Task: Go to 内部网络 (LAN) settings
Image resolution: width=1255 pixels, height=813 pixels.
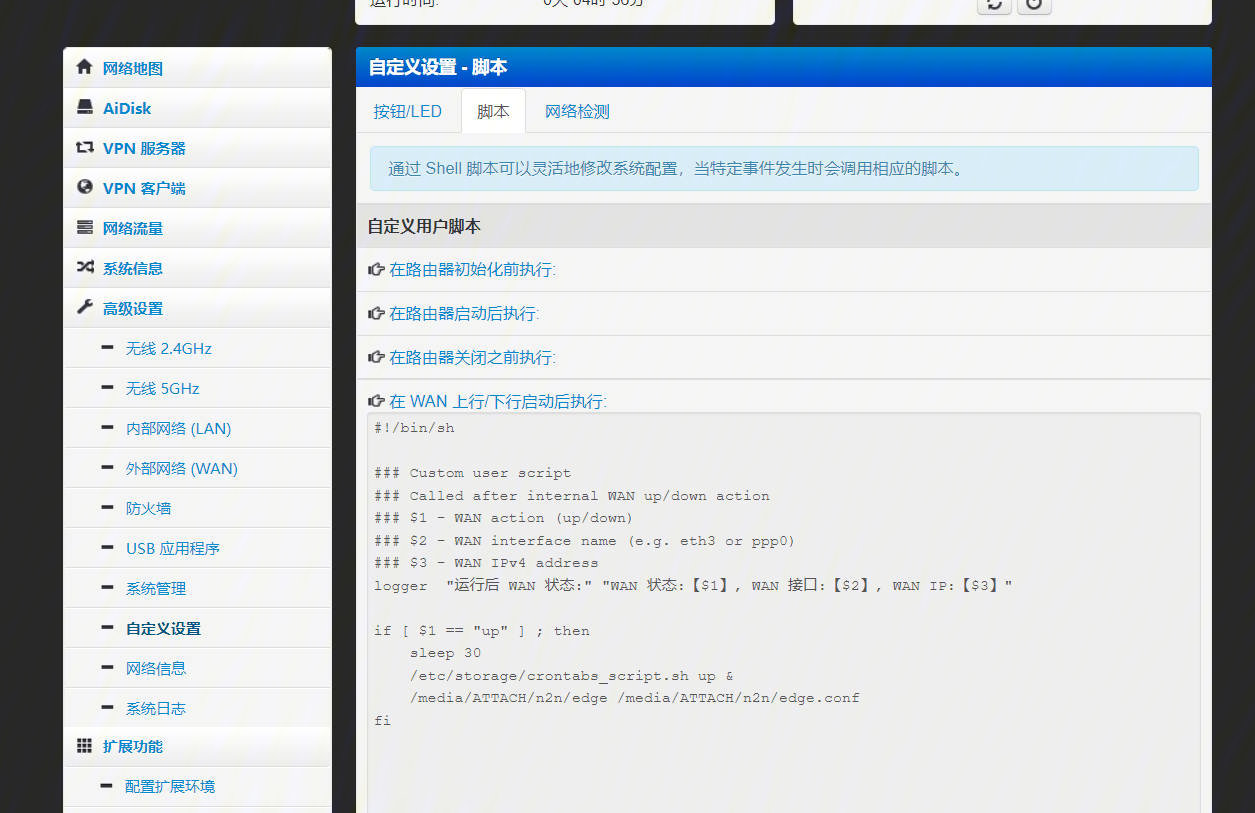Action: pyautogui.click(x=178, y=428)
